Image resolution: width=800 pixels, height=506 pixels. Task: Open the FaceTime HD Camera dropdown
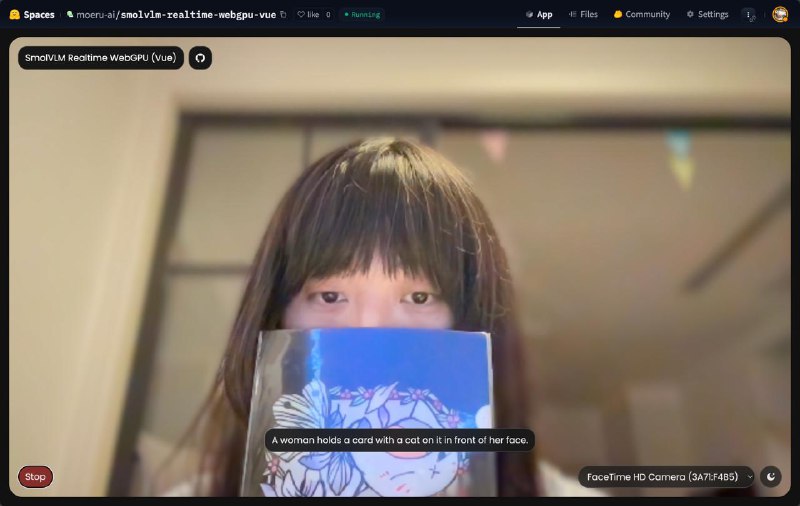click(x=666, y=477)
